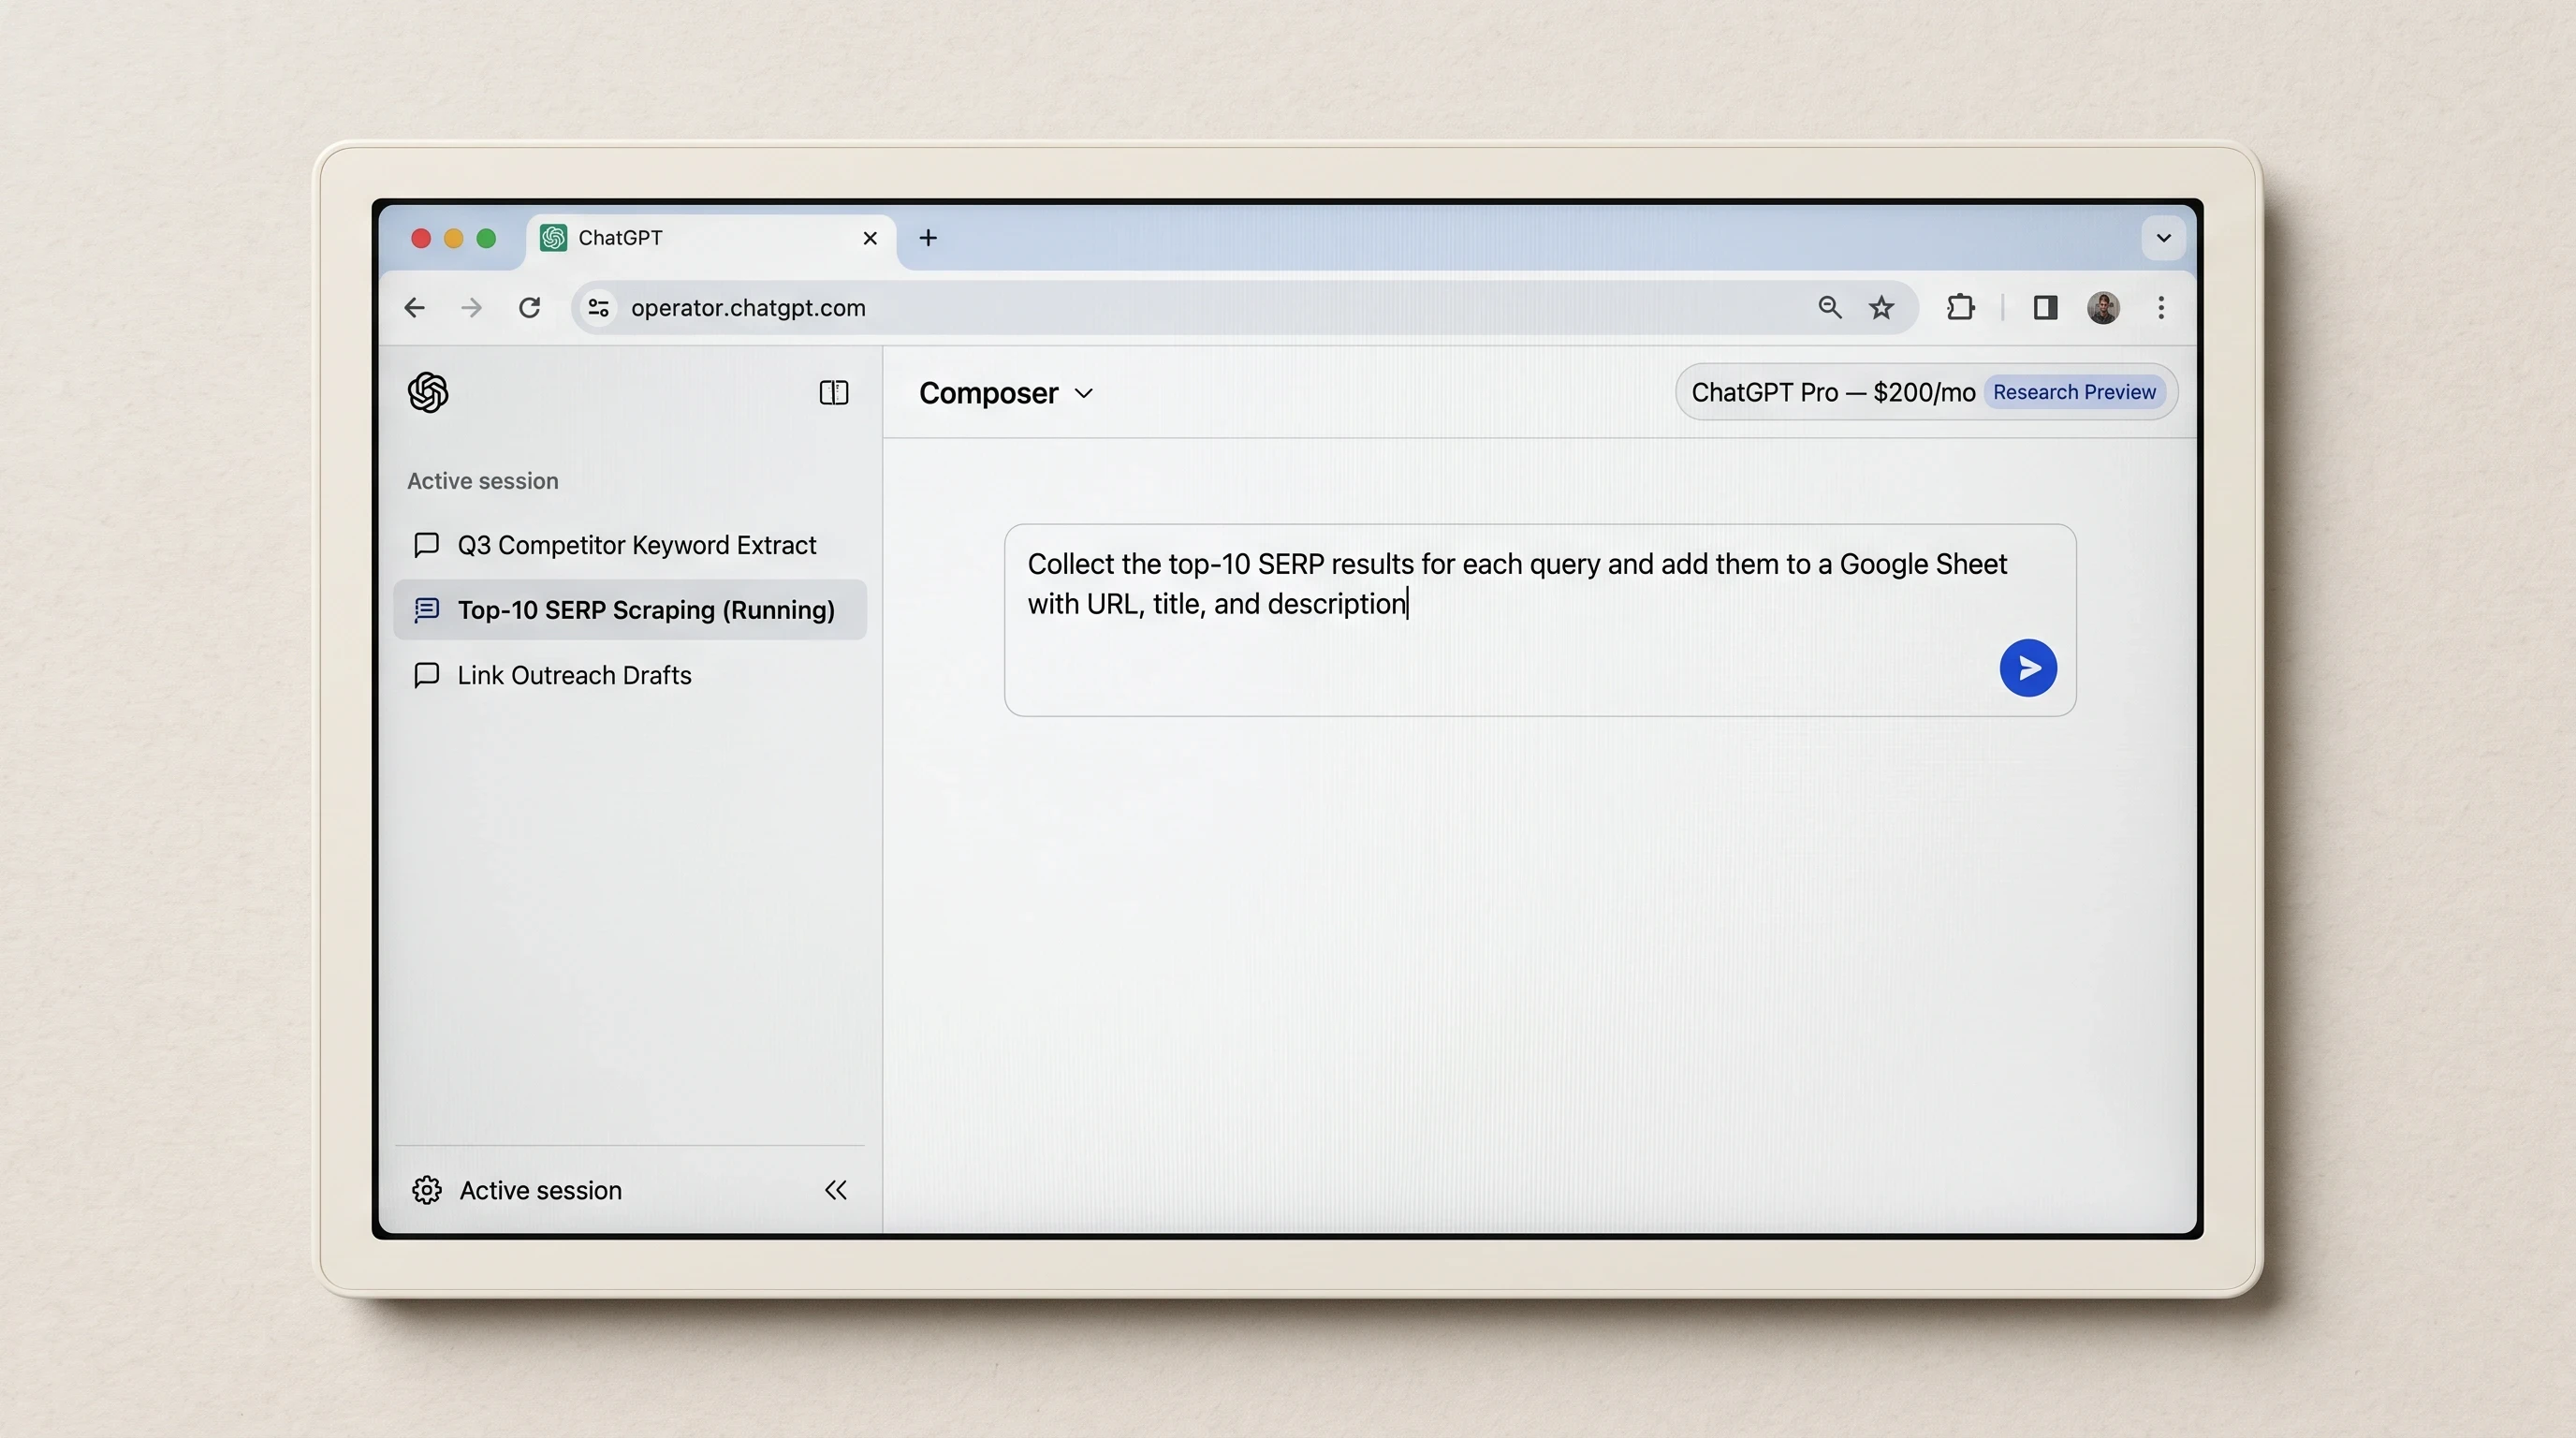
Task: Expand the Composer dropdown
Action: [1006, 393]
